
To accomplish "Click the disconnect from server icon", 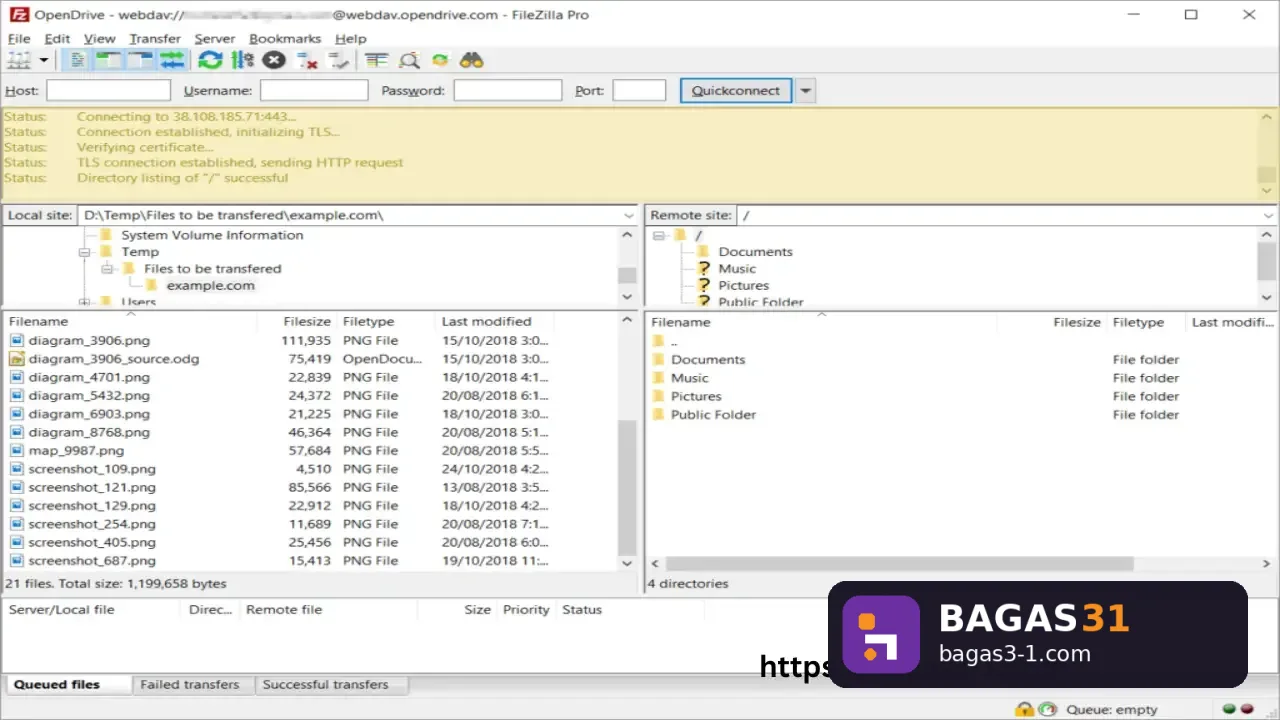I will (306, 60).
